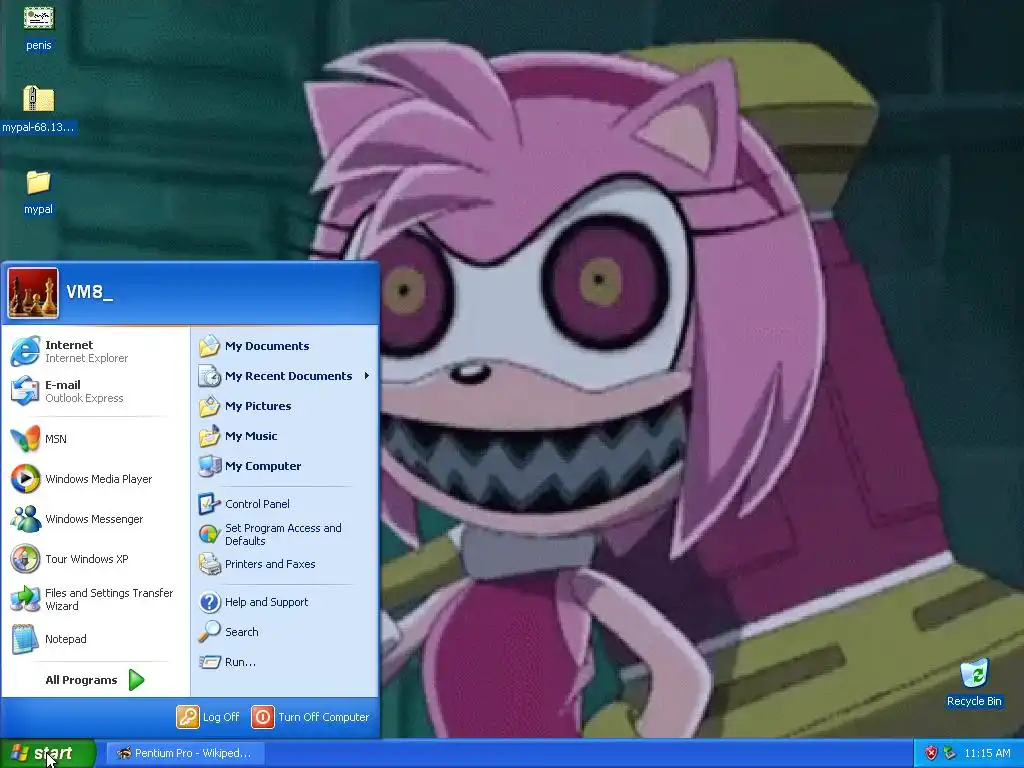Click the red security shield tray icon
The height and width of the screenshot is (768, 1024).
pyautogui.click(x=931, y=753)
